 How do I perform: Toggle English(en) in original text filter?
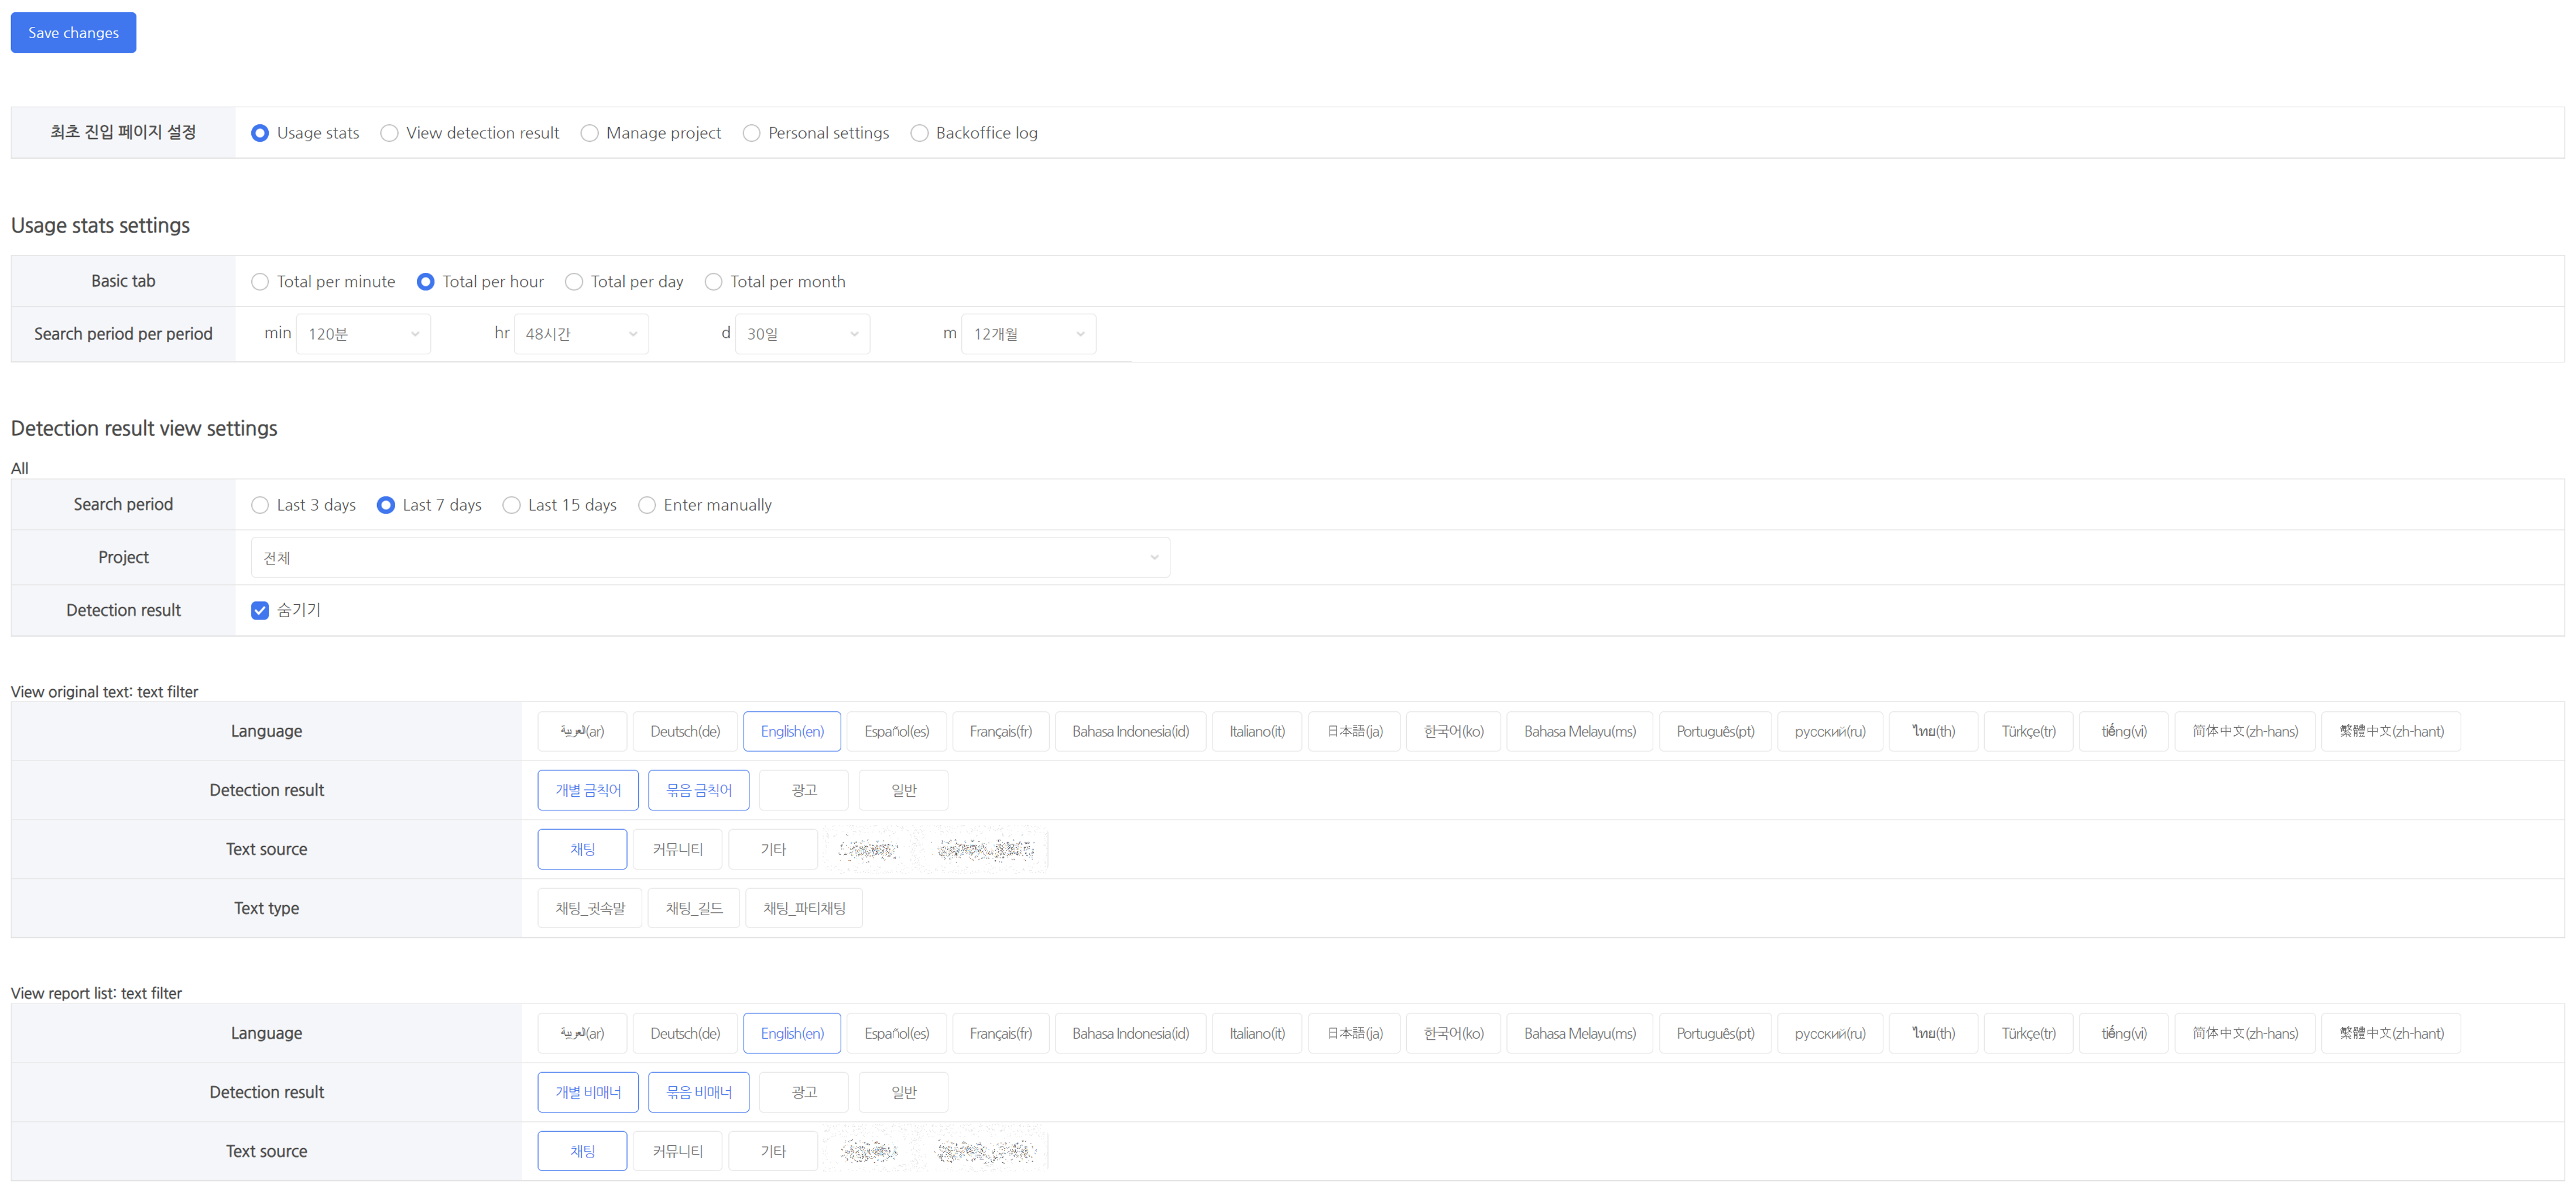792,731
